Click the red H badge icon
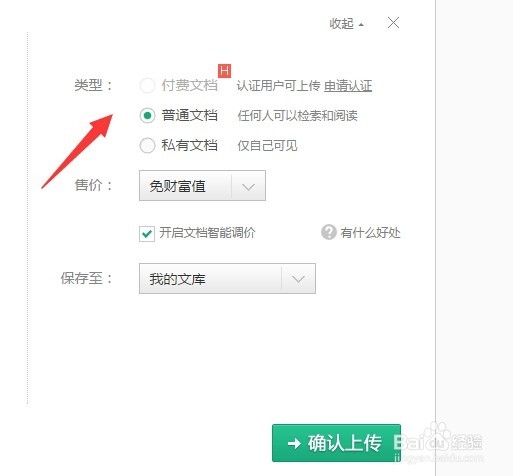 point(224,71)
